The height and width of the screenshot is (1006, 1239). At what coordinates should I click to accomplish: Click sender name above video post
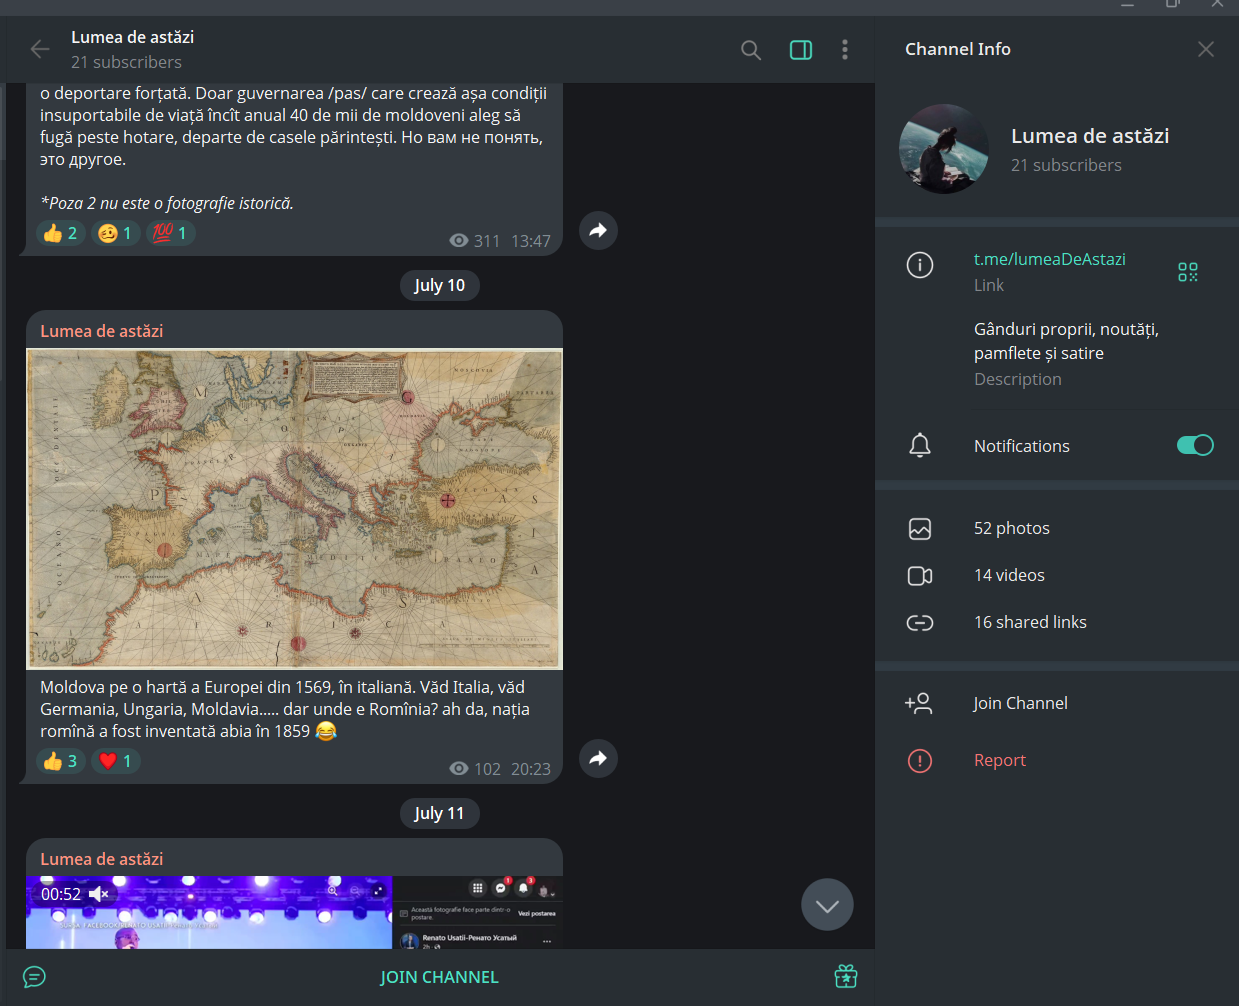pos(101,859)
